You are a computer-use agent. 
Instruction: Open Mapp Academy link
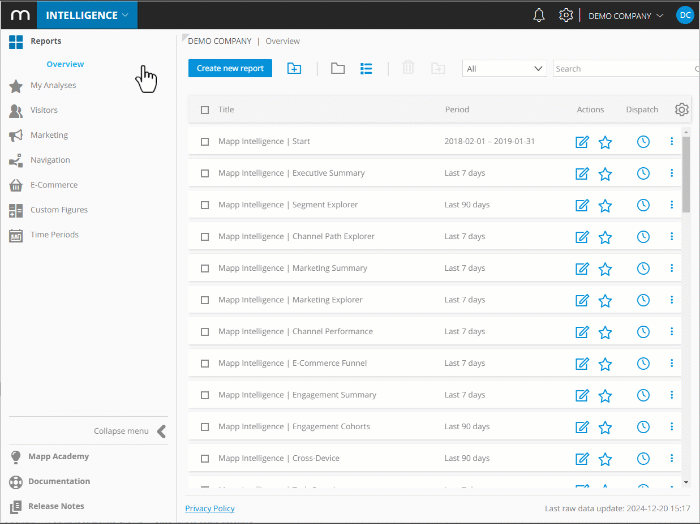point(58,456)
